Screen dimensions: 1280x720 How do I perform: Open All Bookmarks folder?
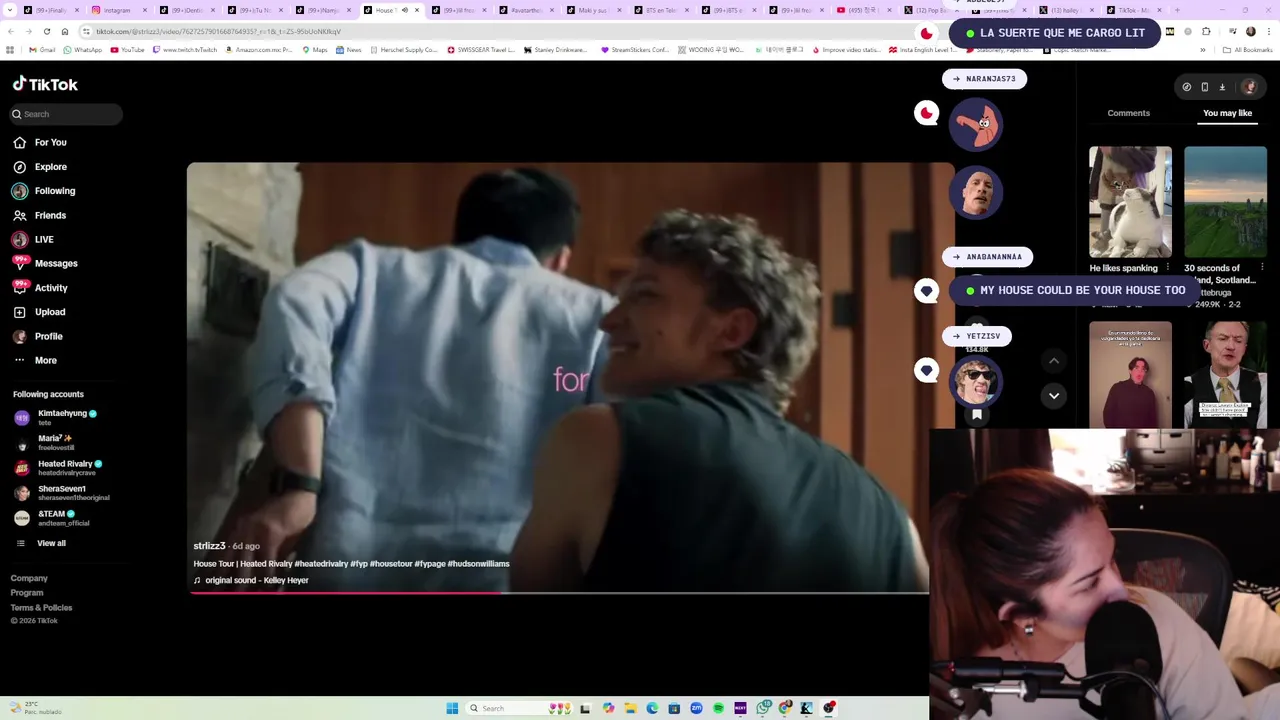(x=1248, y=50)
